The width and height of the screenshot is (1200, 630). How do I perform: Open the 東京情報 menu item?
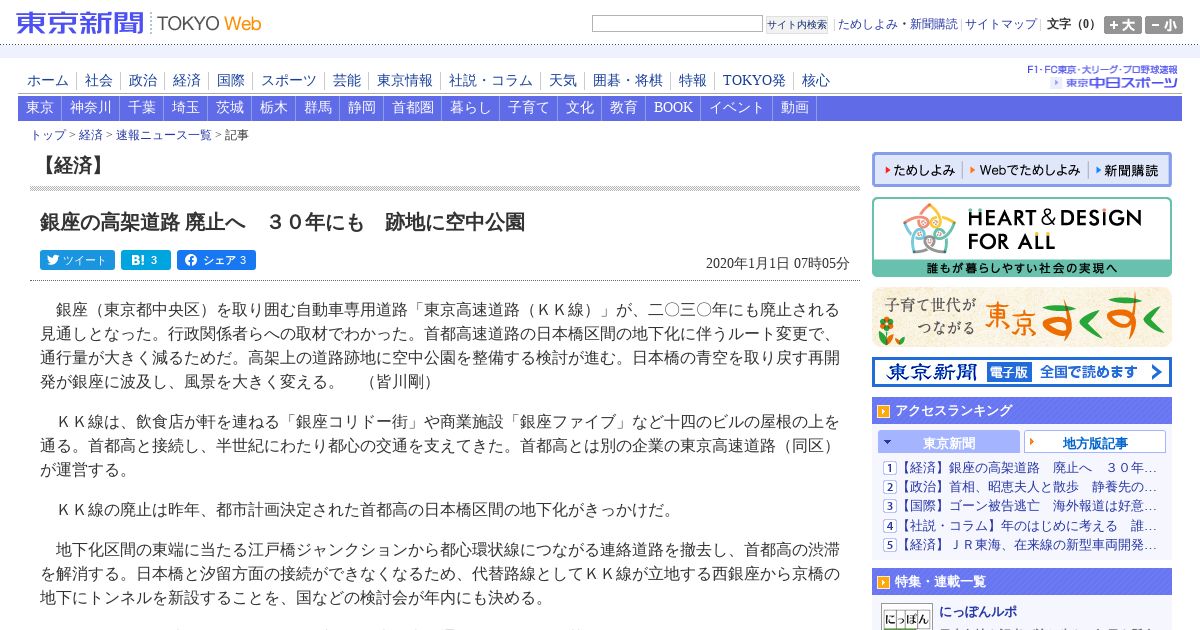(405, 80)
